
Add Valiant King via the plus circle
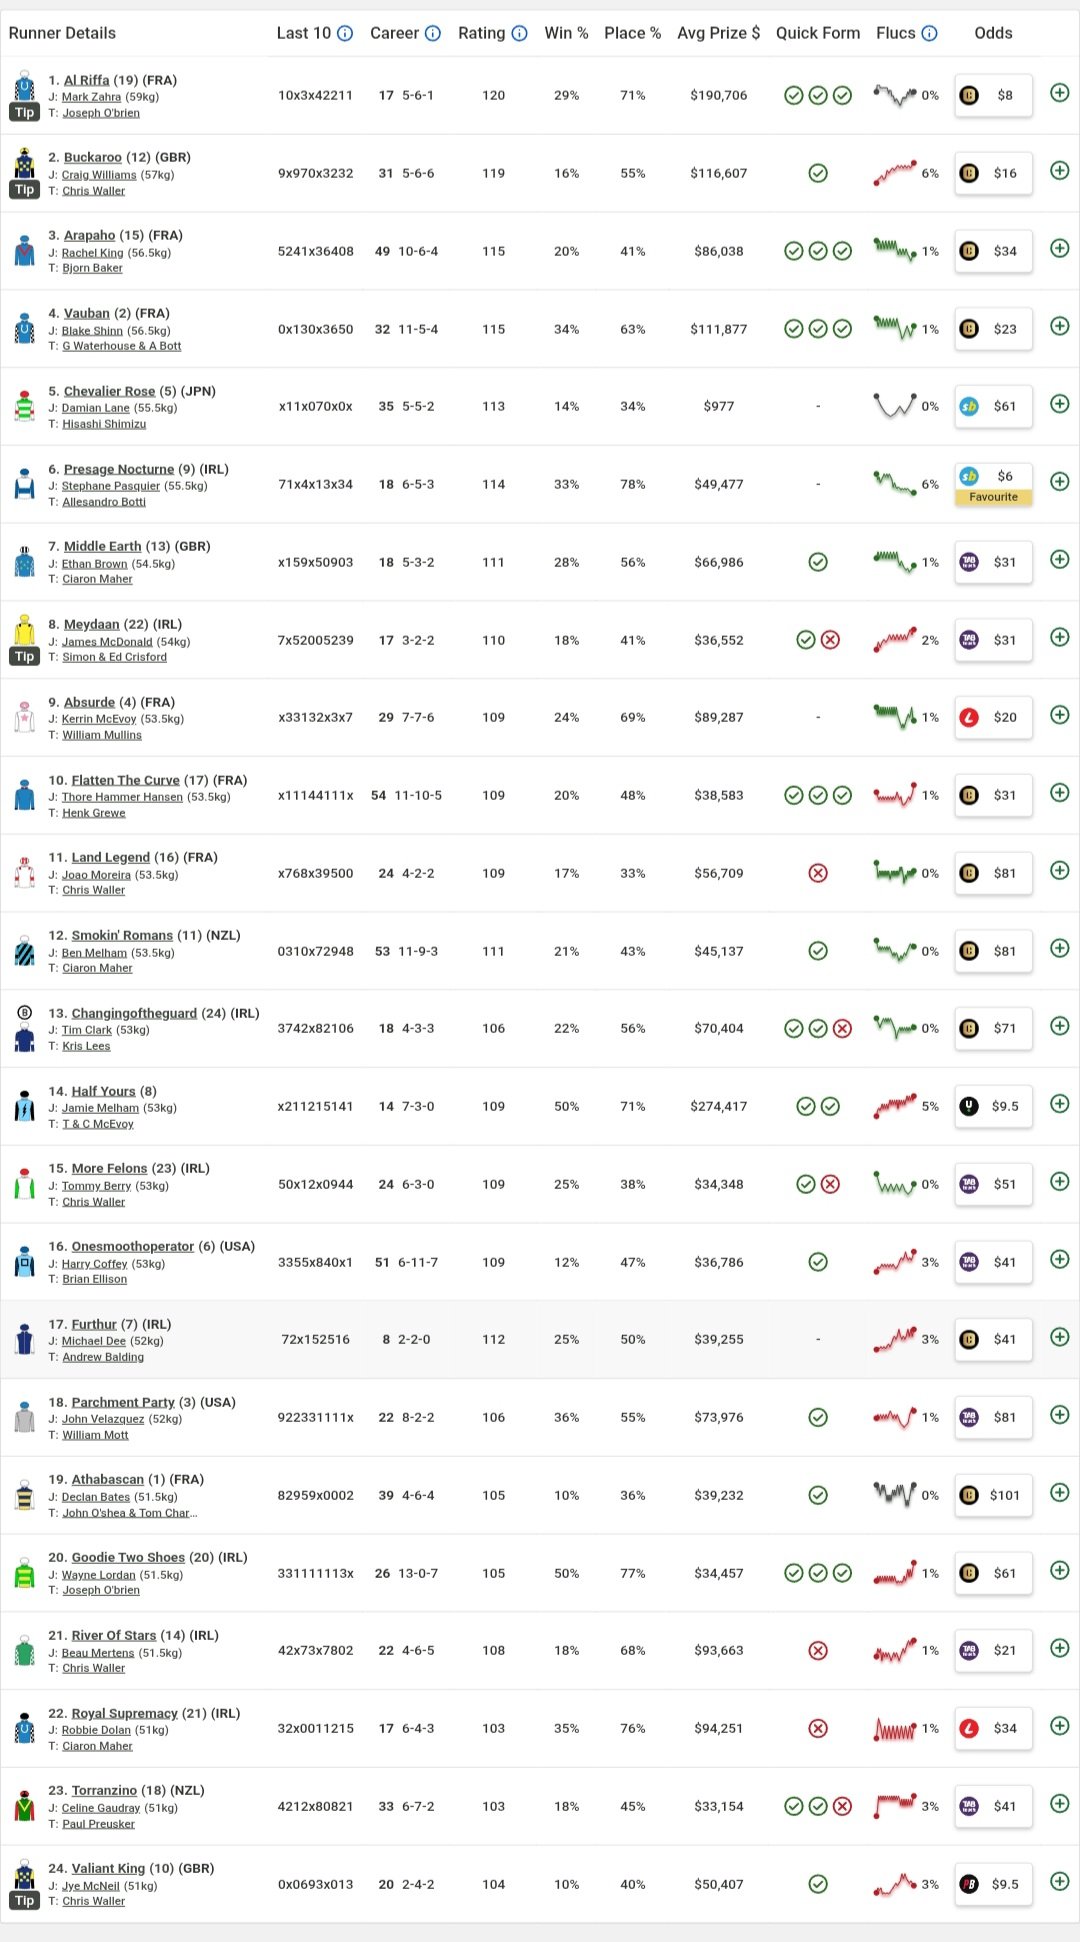click(1060, 1882)
